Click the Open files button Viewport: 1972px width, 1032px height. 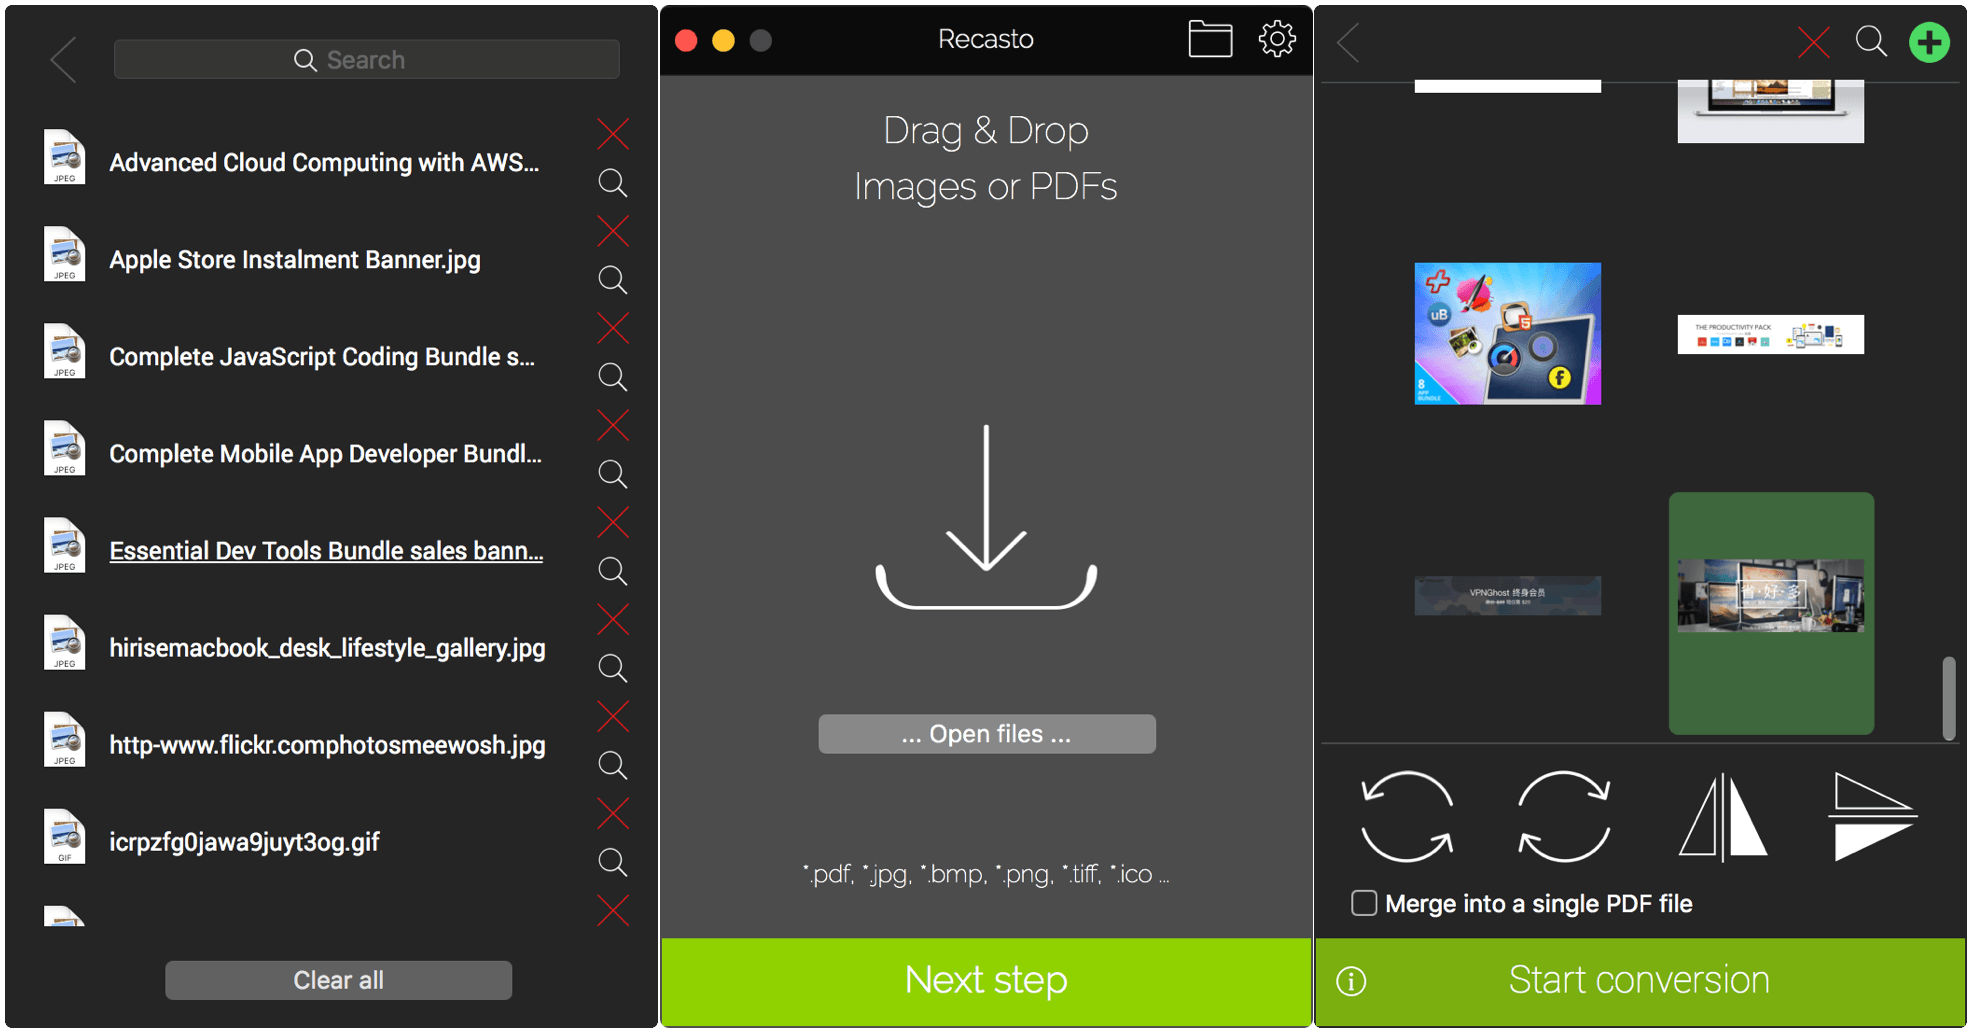click(987, 734)
